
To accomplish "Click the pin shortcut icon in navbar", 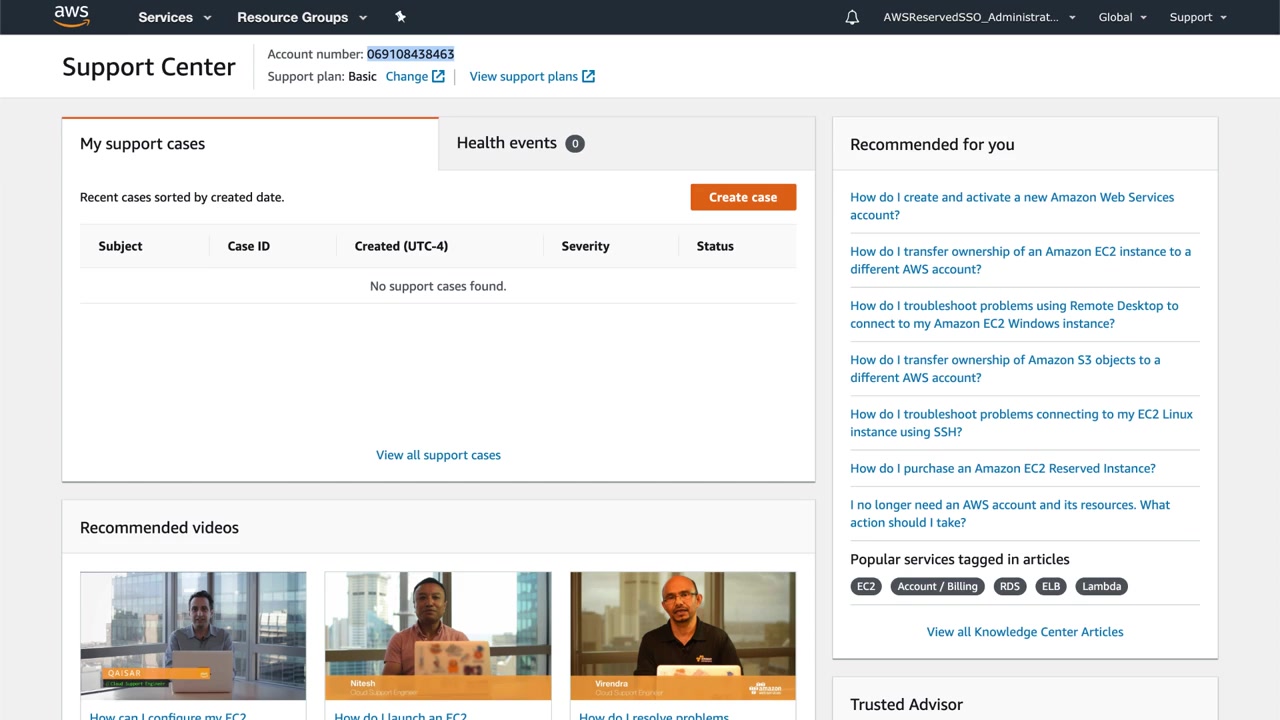I will click(x=401, y=17).
